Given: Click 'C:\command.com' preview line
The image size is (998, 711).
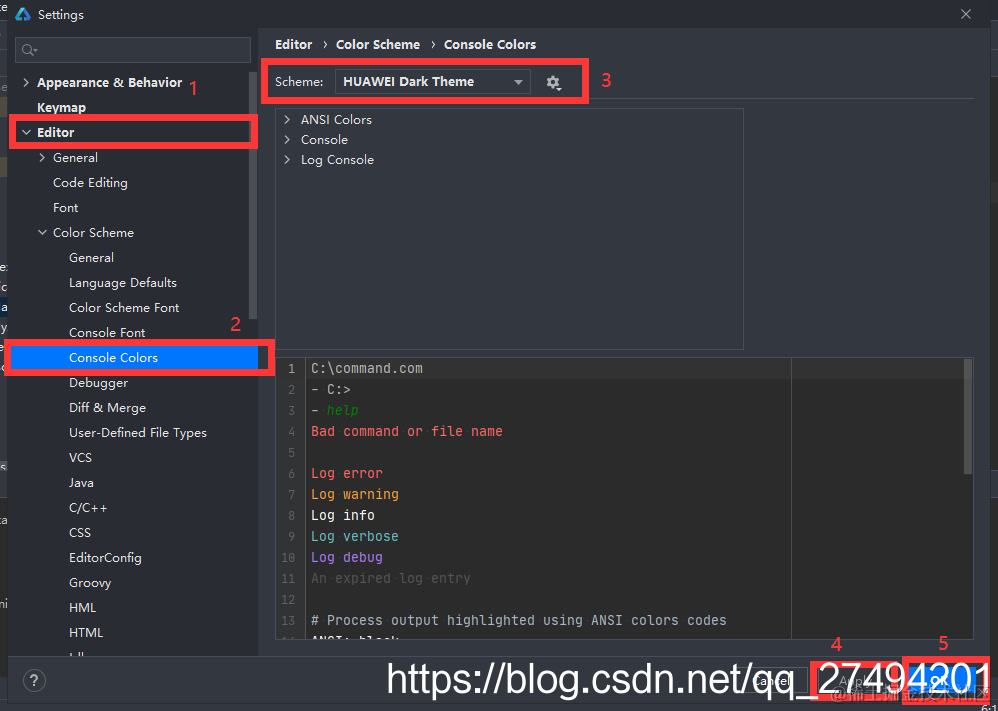Looking at the screenshot, I should (x=367, y=369).
